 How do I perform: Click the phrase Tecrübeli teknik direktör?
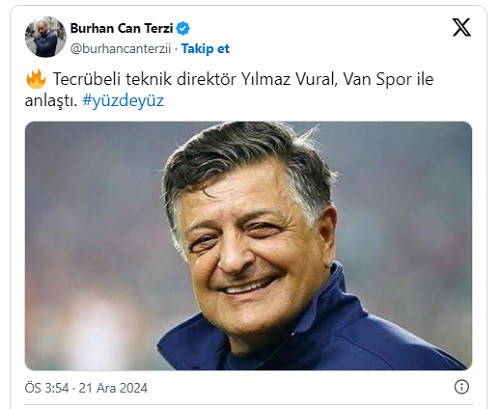pyautogui.click(x=144, y=79)
